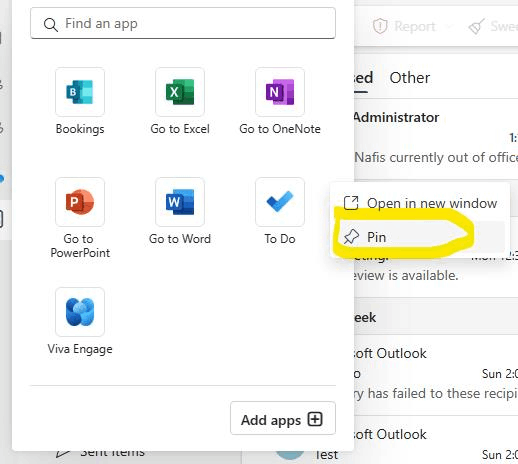The width and height of the screenshot is (518, 464).
Task: Click the Report toolbar button
Action: click(x=404, y=26)
